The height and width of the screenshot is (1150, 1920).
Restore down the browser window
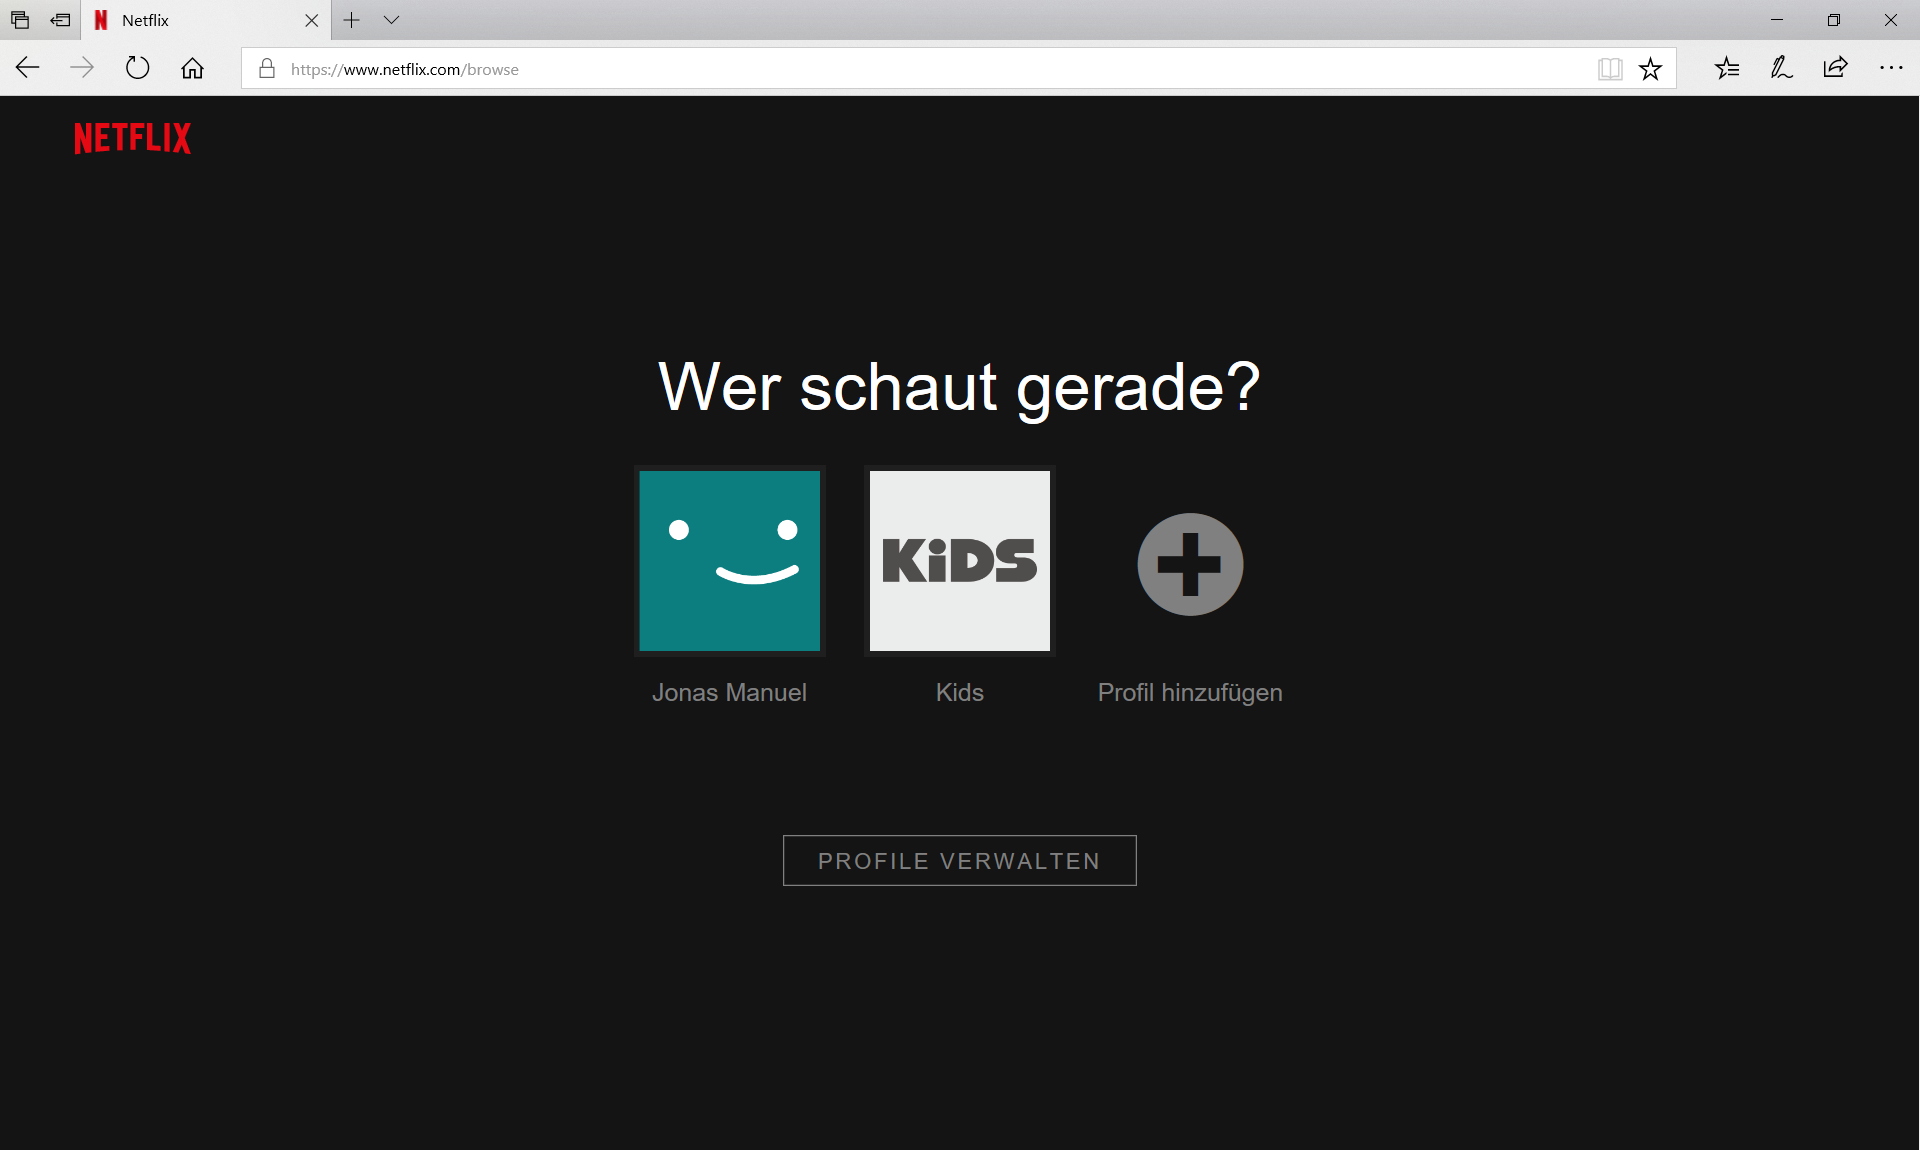coord(1834,20)
